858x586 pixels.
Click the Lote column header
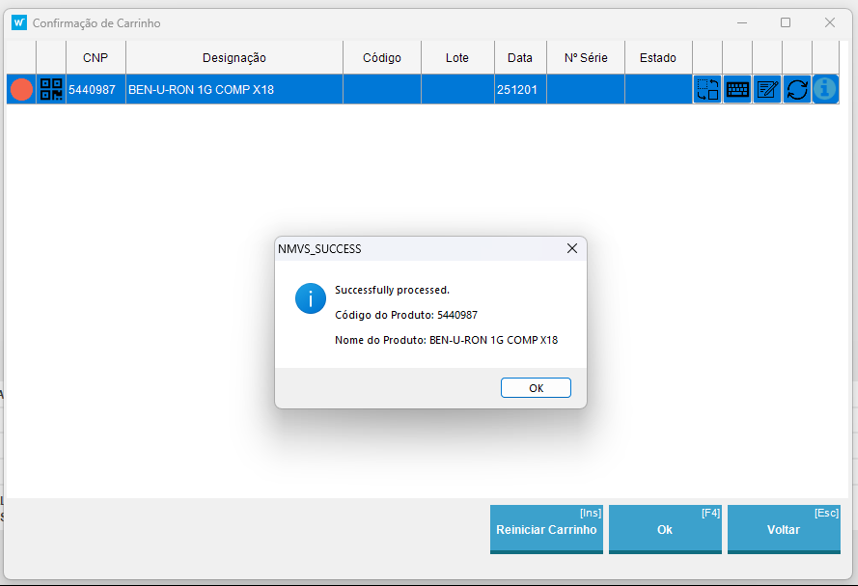(x=457, y=57)
